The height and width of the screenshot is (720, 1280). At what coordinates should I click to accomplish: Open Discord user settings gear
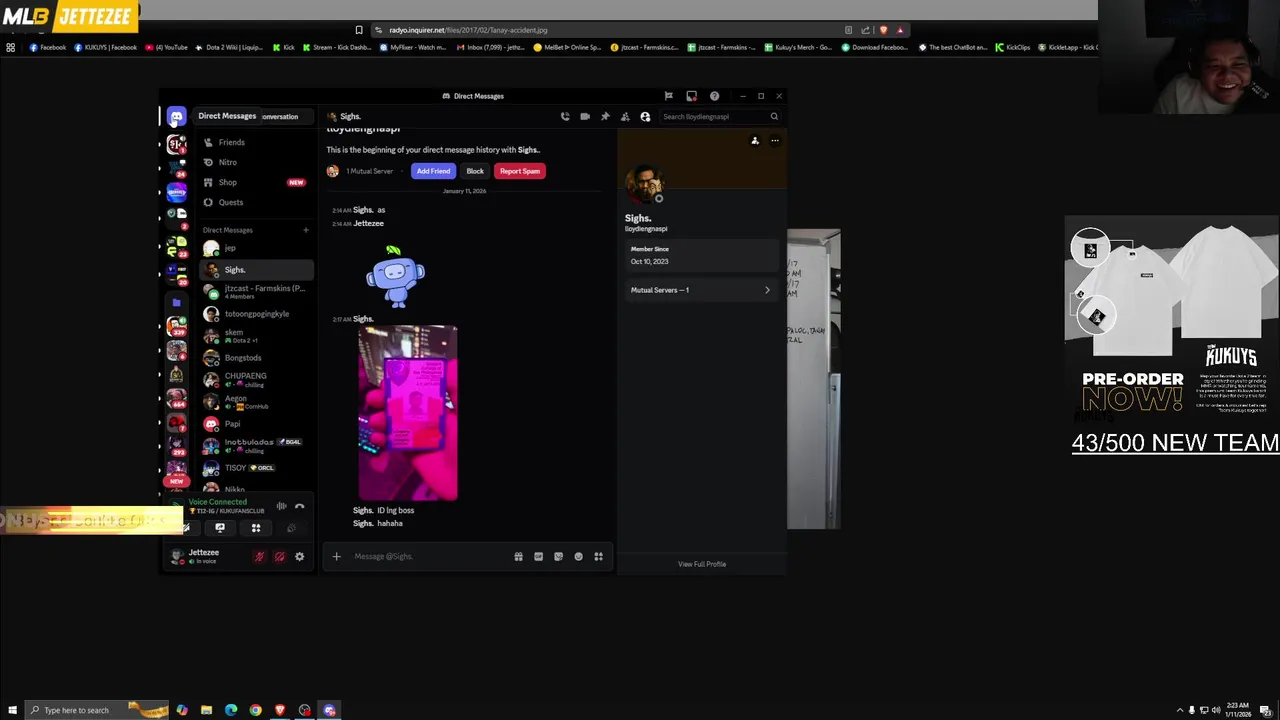[x=299, y=557]
